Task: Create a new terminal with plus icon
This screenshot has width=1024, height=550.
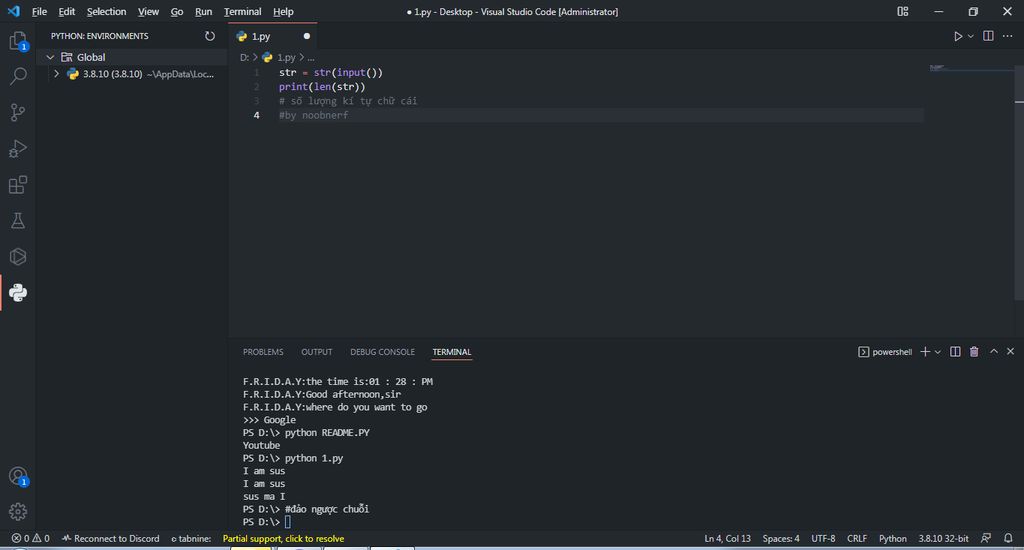Action: point(925,351)
